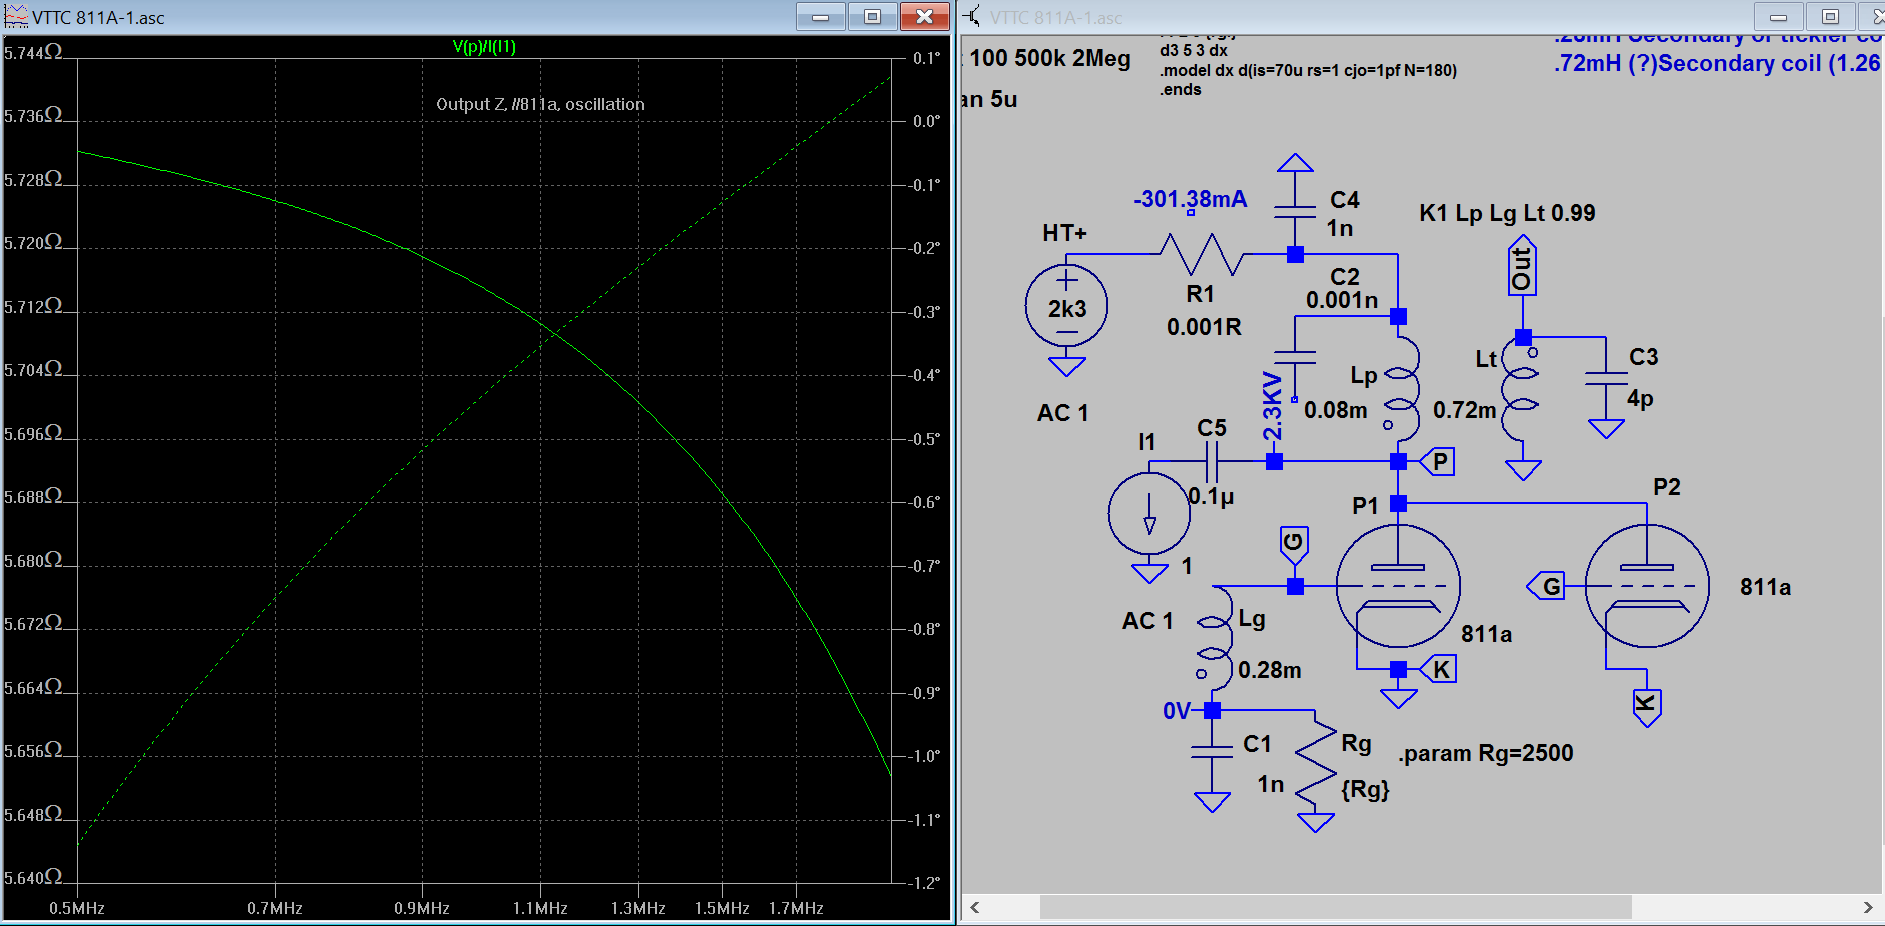Click the G label left of tube P2
Viewport: 1885px width, 926px height.
(x=1548, y=586)
